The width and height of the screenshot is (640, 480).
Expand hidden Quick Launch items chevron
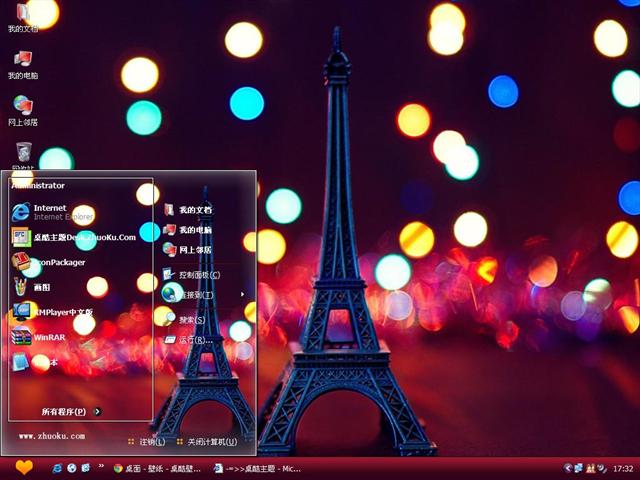[x=101, y=466]
